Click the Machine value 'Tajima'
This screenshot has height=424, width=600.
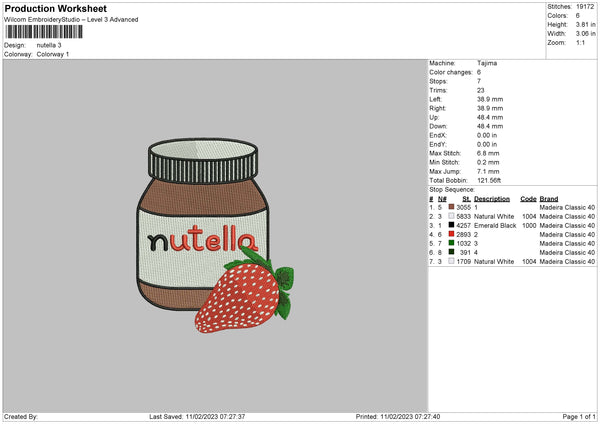[x=487, y=63]
